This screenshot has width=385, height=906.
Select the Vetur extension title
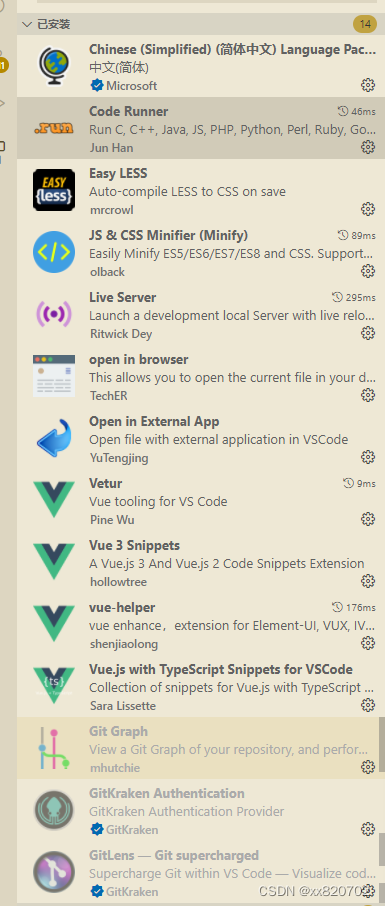pos(105,483)
